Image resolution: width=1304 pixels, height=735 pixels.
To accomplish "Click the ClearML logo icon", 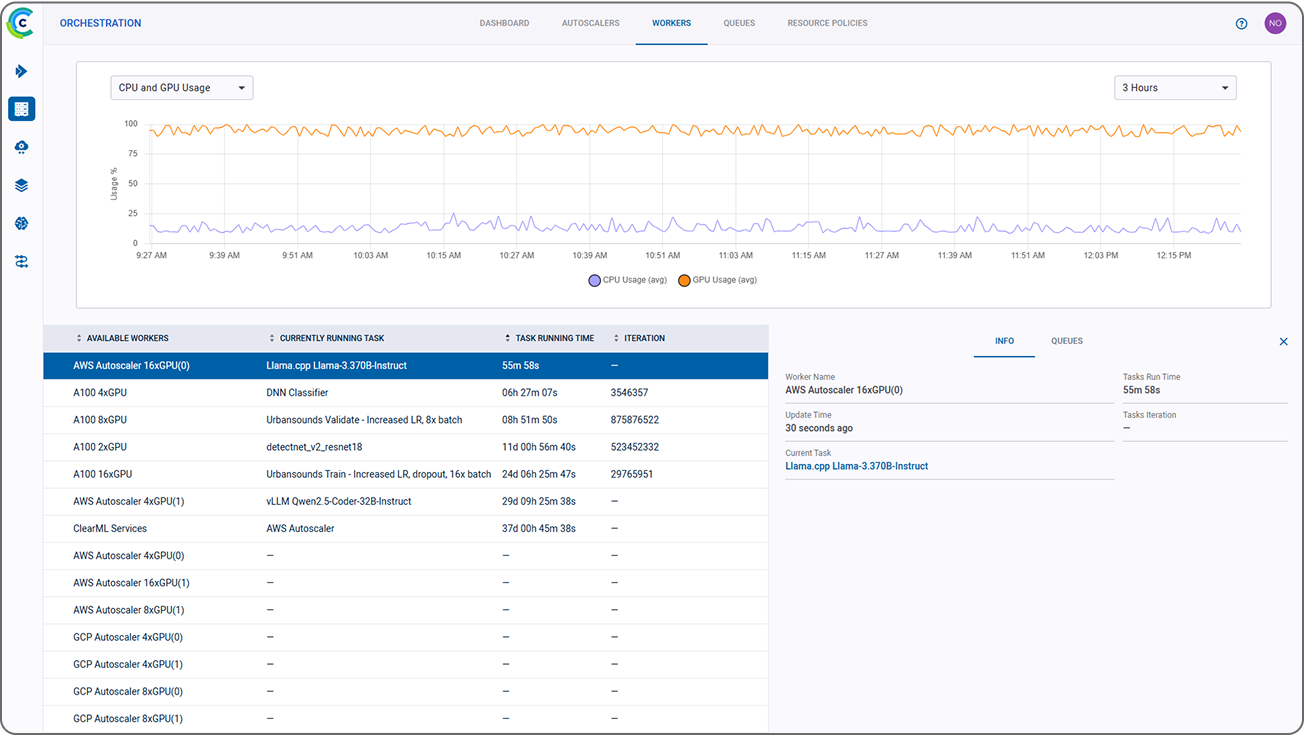I will tap(20, 22).
